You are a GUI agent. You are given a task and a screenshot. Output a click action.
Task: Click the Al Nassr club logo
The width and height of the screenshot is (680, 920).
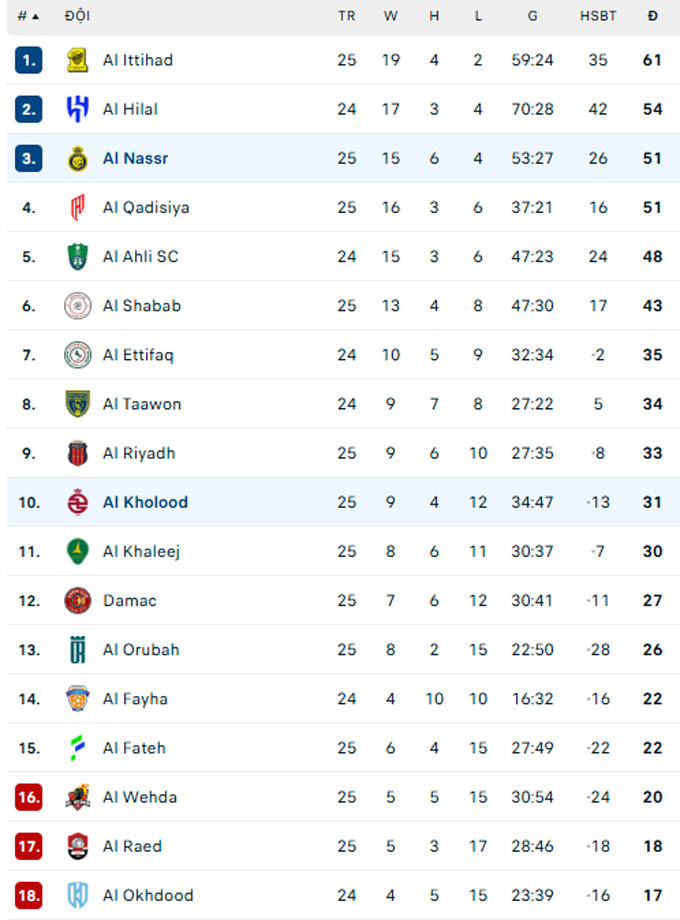point(77,158)
